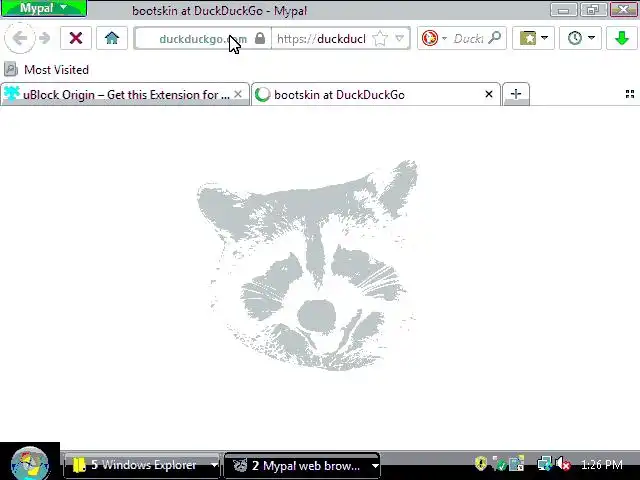Click the yellow shield tray icon
This screenshot has width=640, height=480.
[x=481, y=464]
